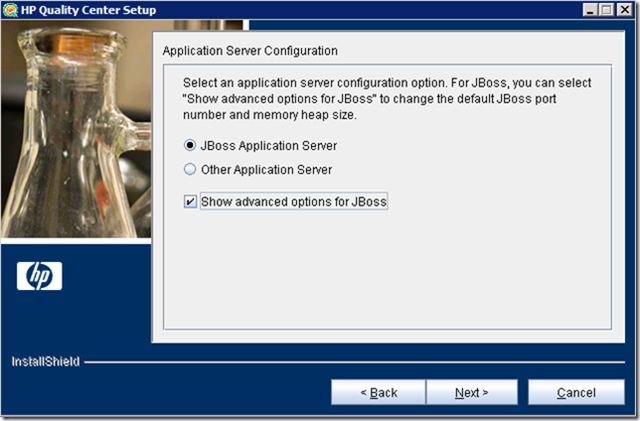Maximize the setup window
640x421 pixels.
[x=607, y=9]
